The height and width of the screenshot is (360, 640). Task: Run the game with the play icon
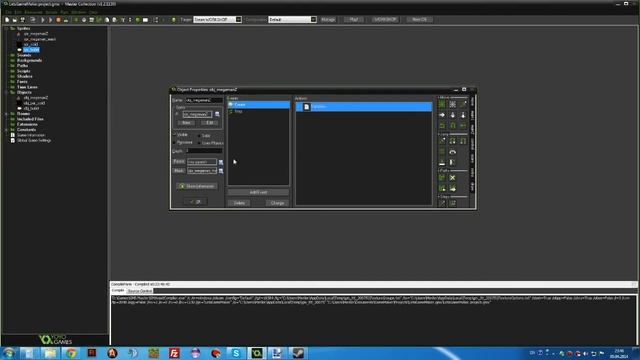pos(43,20)
